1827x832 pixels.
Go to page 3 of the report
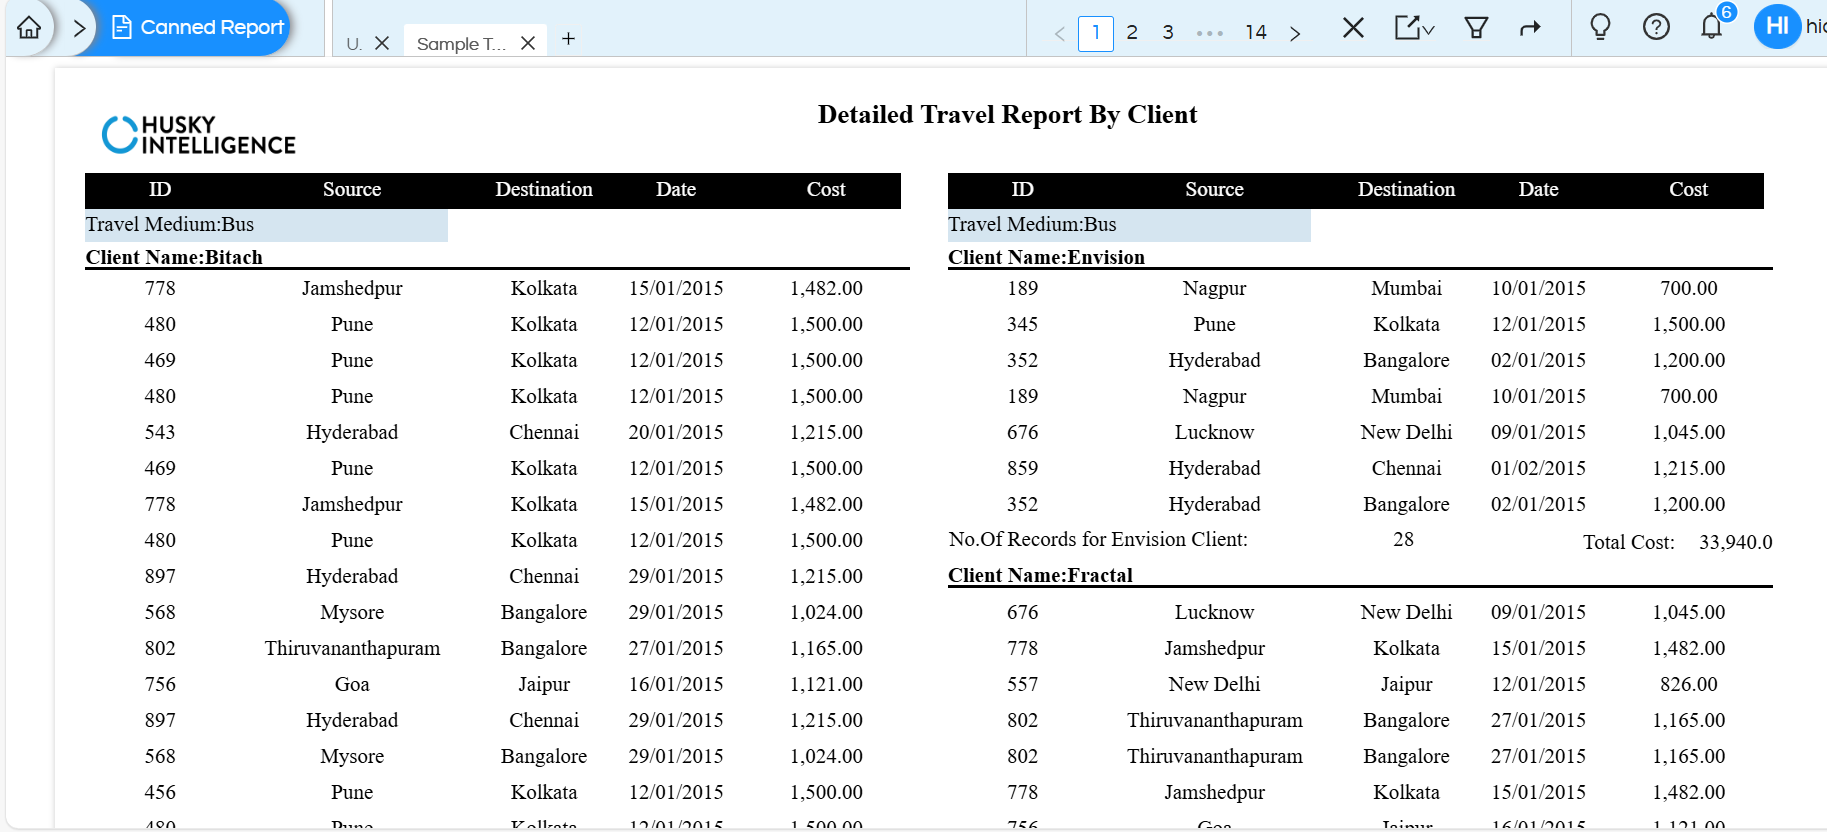tap(1167, 32)
